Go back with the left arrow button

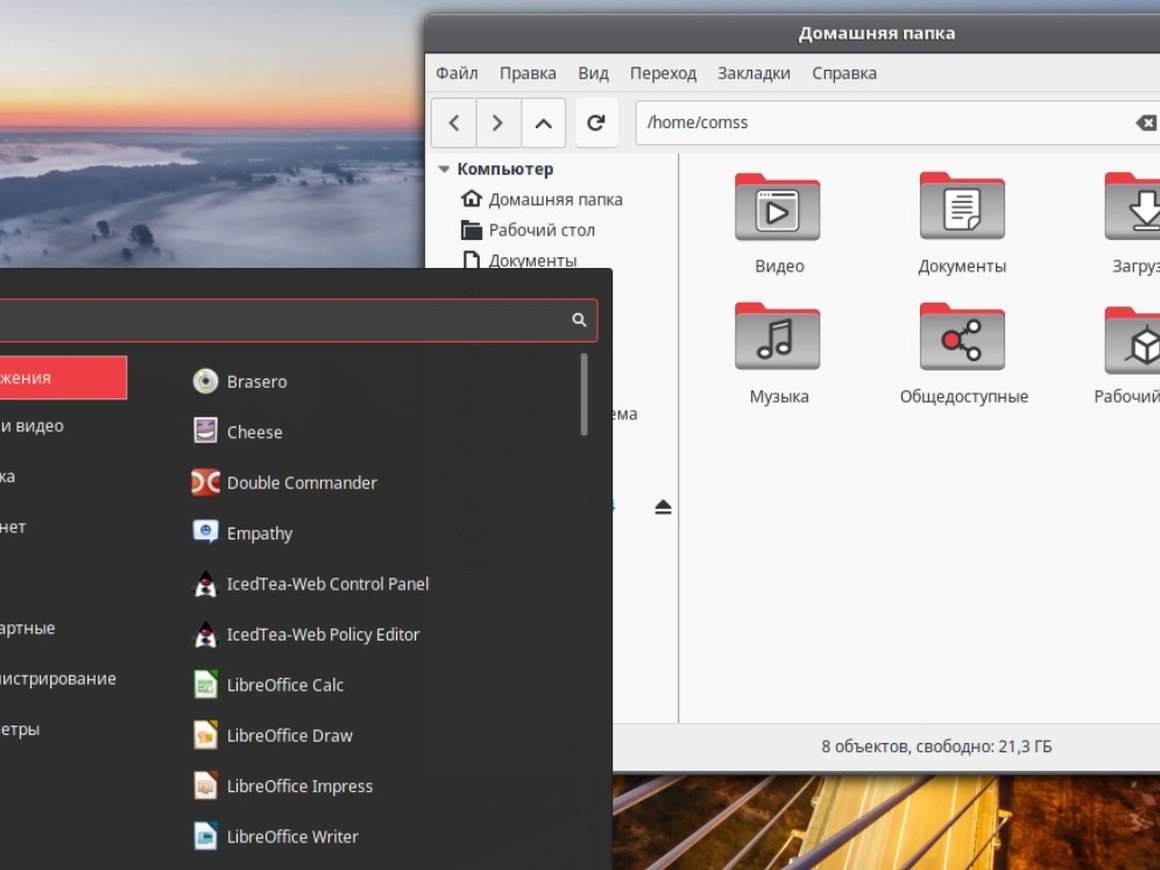pos(454,123)
